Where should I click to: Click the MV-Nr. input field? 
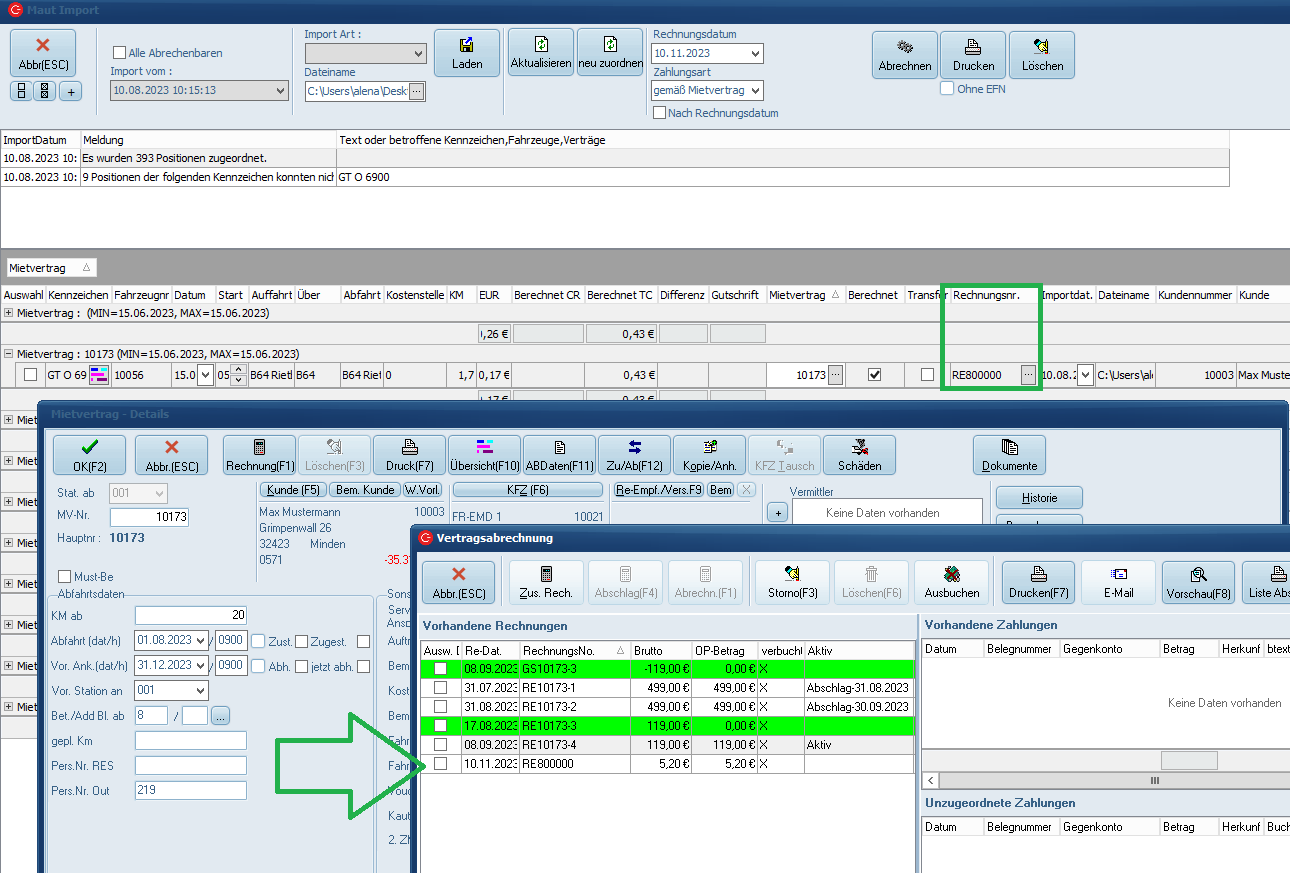[149, 517]
